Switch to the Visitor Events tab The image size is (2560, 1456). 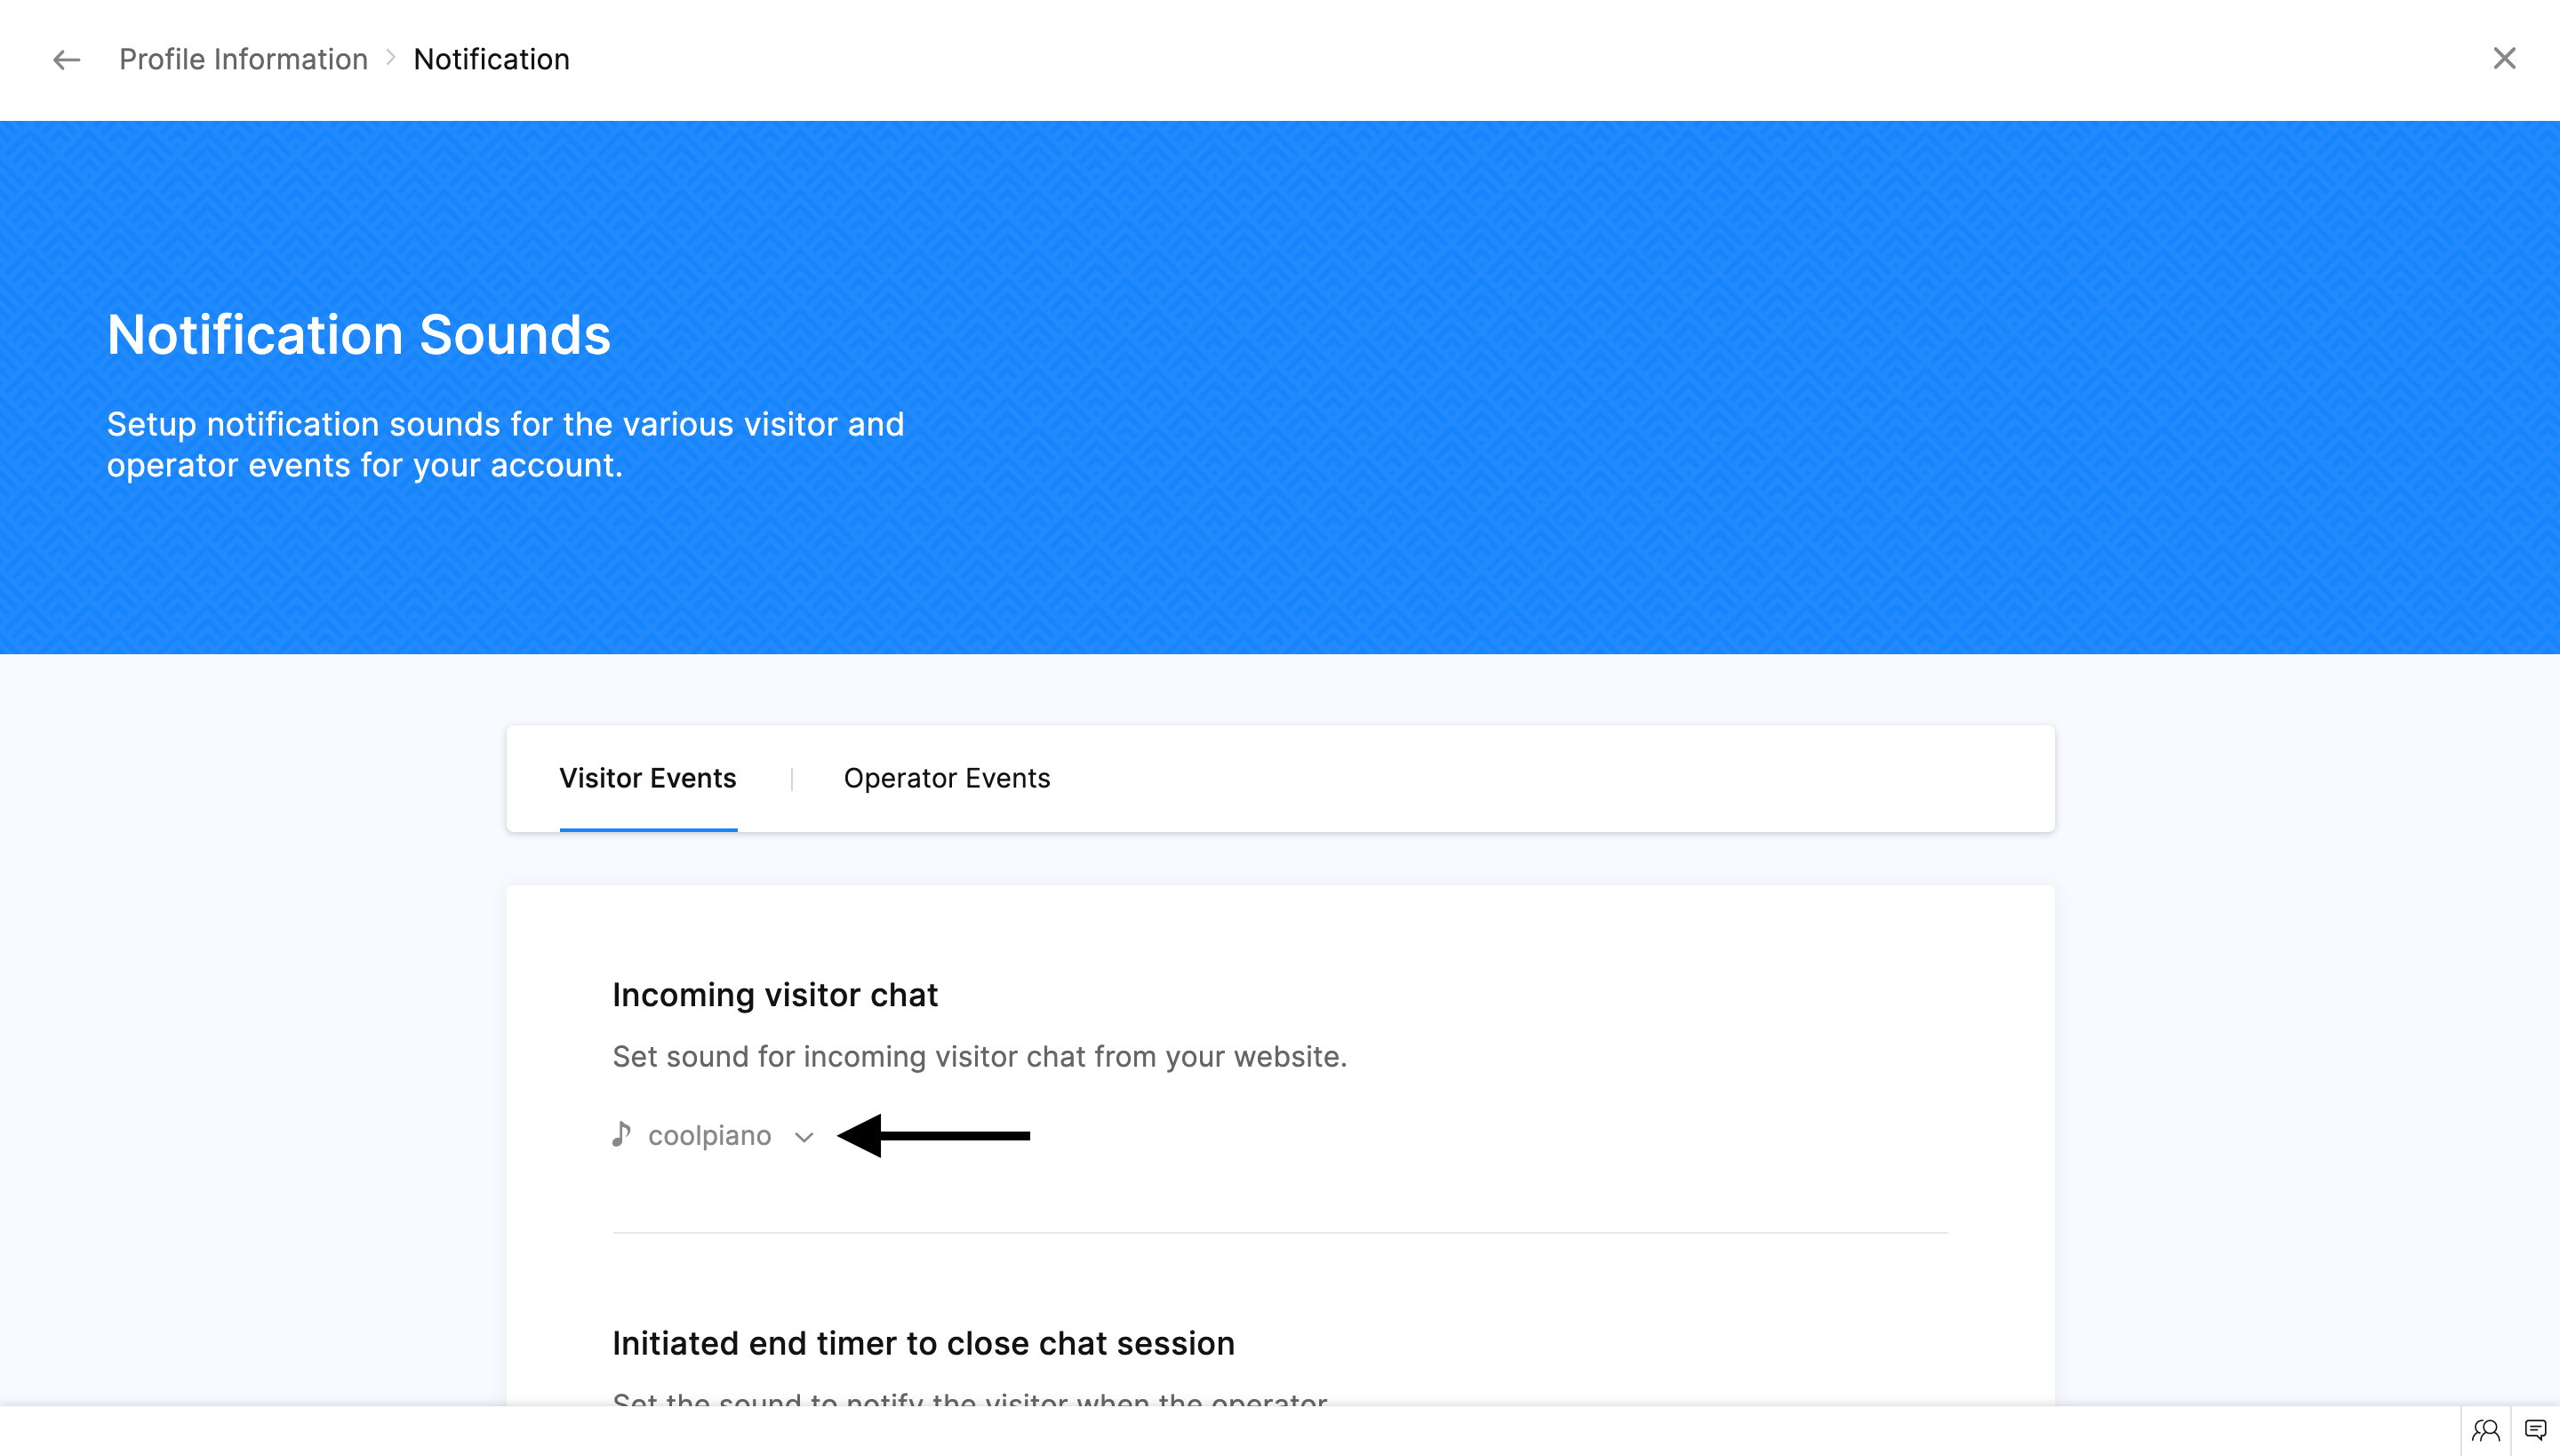(648, 778)
